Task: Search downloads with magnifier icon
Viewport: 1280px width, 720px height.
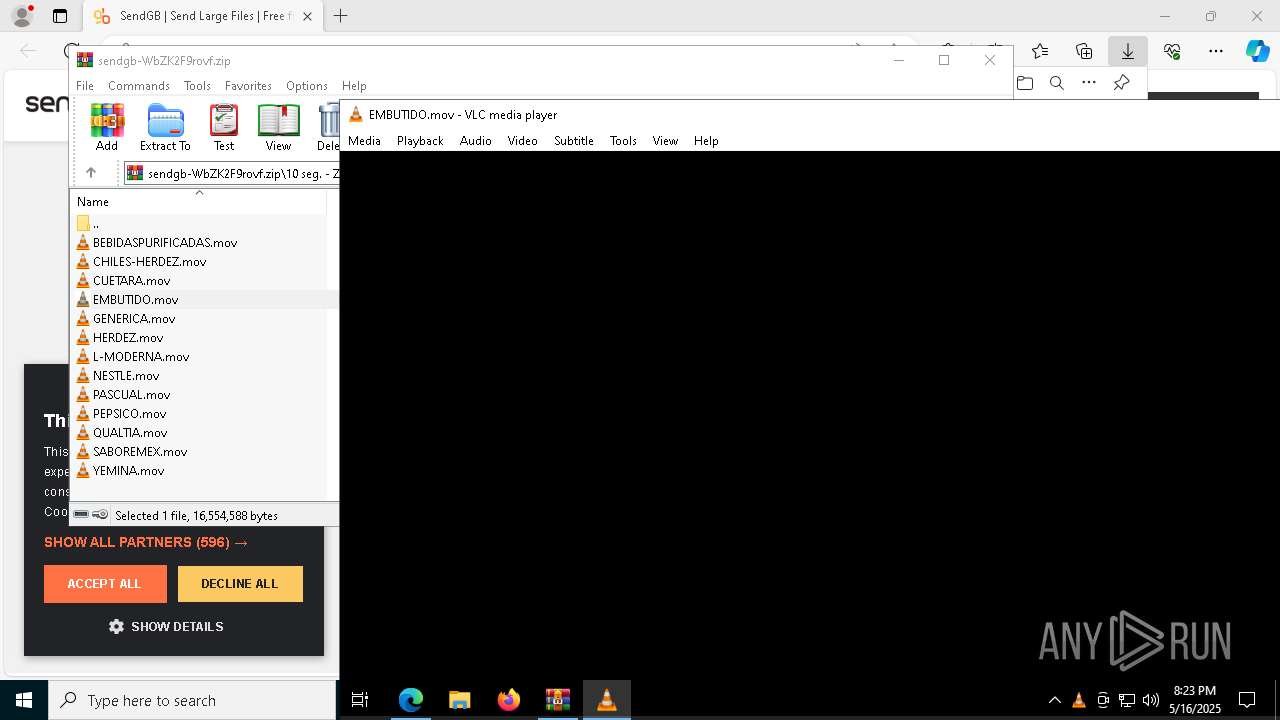Action: coord(1057,83)
